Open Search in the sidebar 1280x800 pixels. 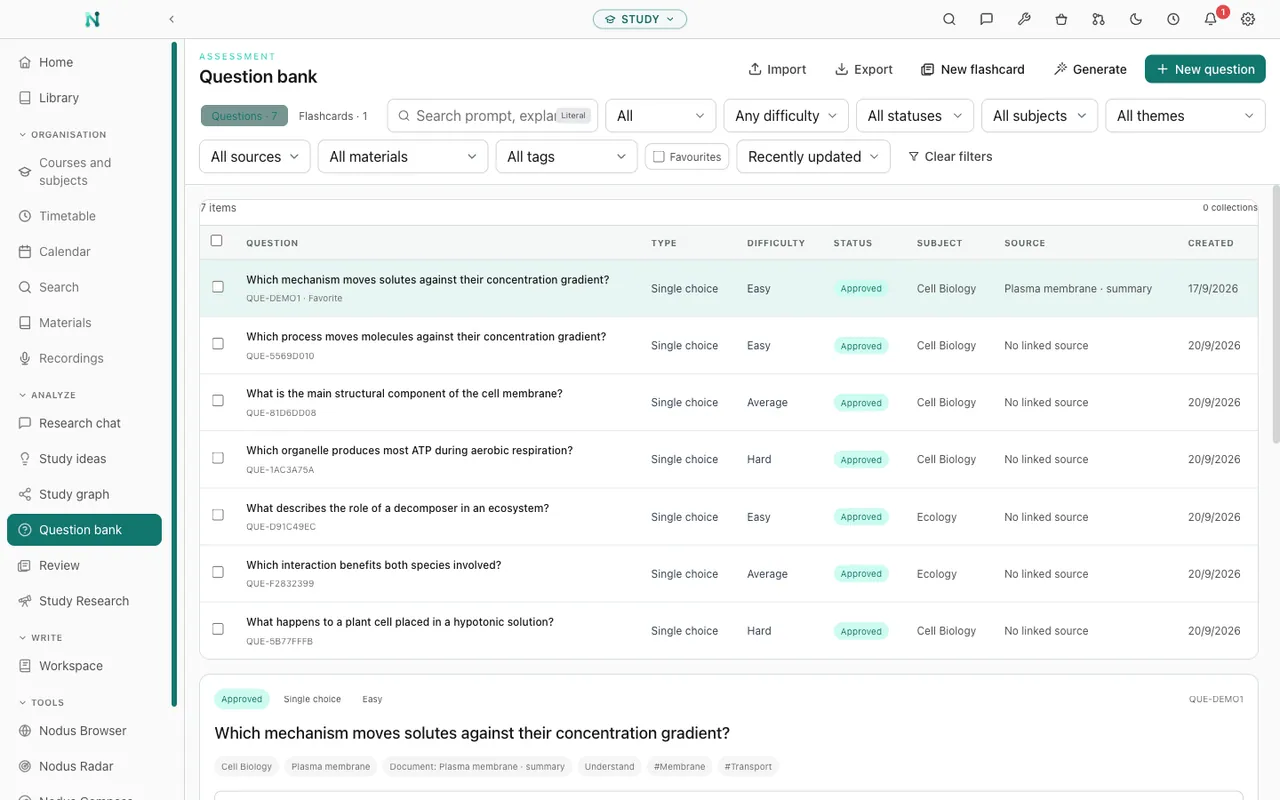(x=84, y=287)
